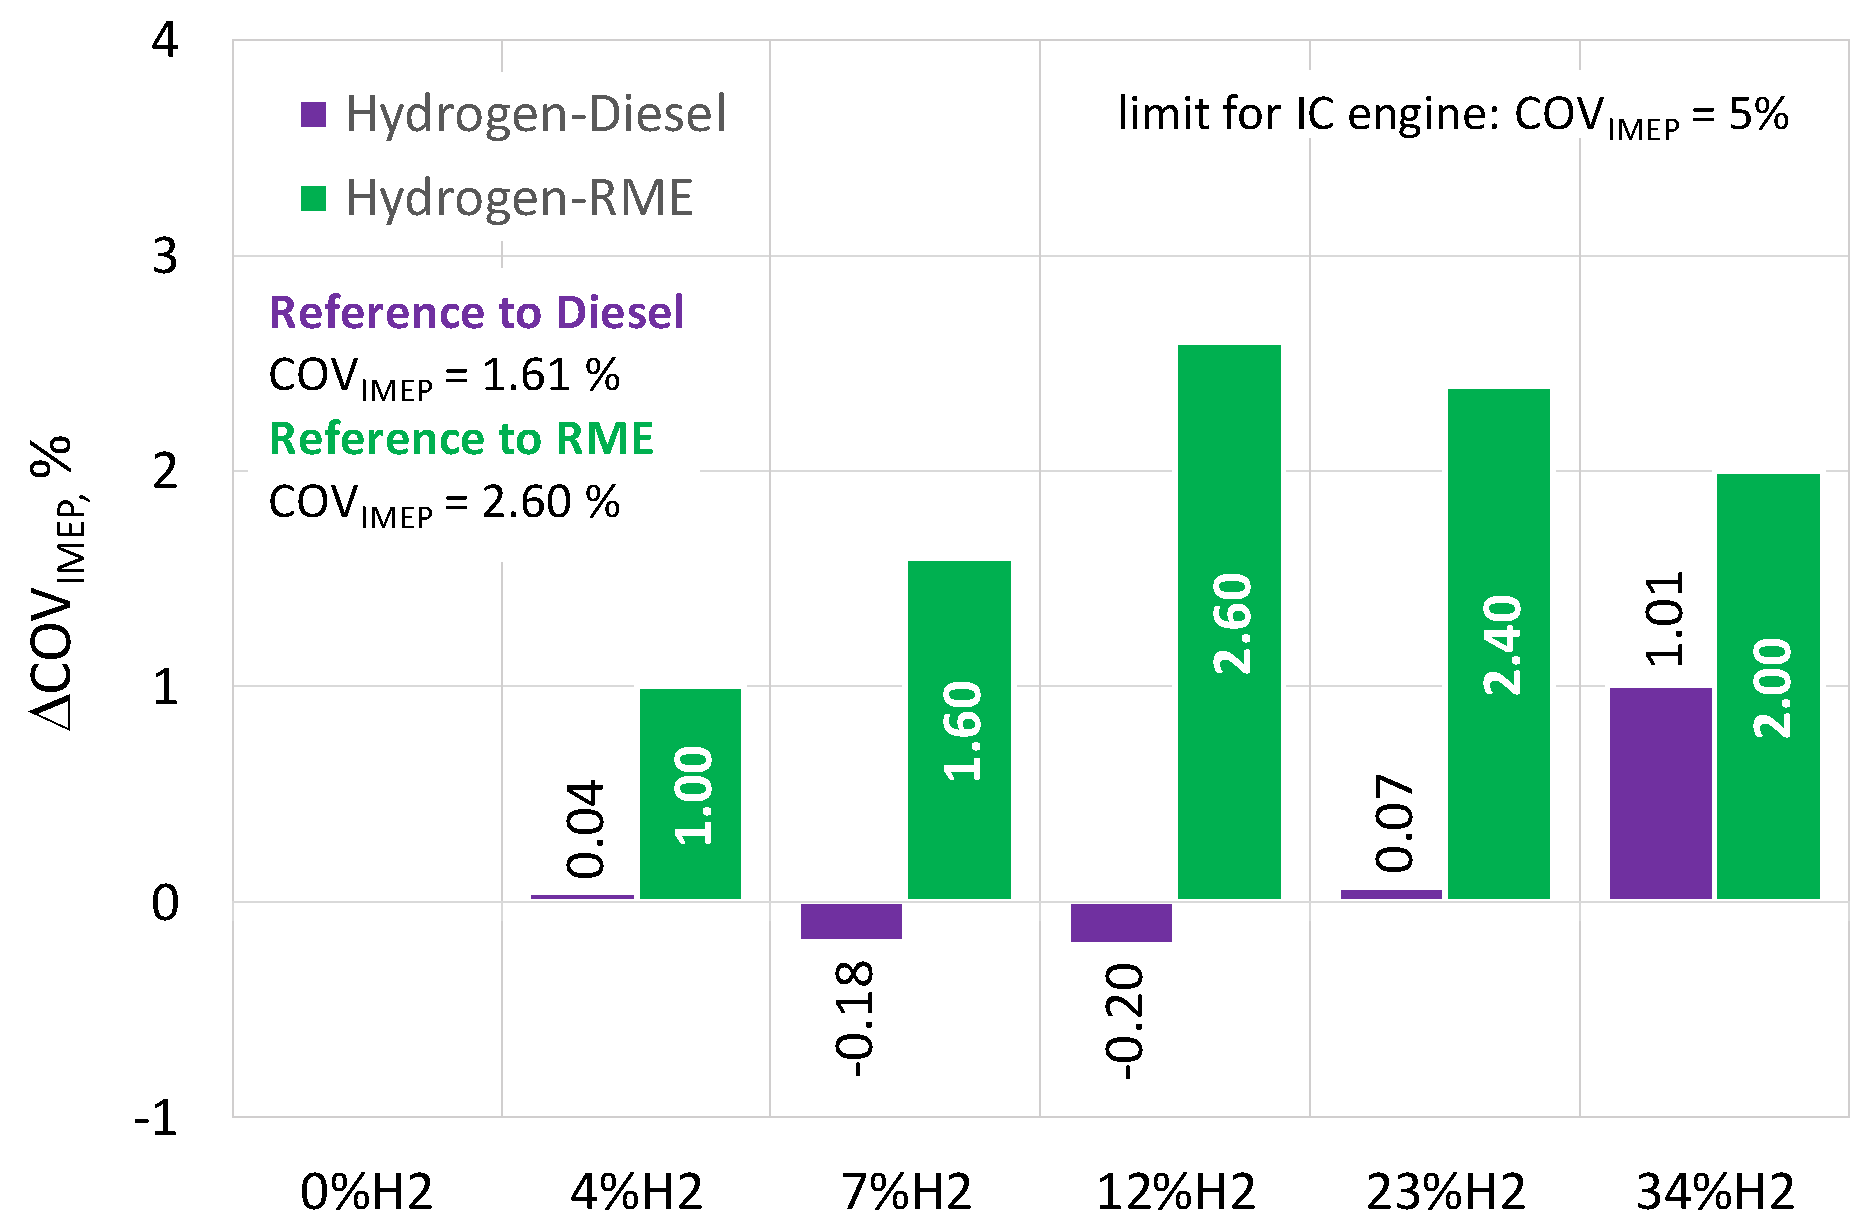Select the green bar labeled 1.00
The width and height of the screenshot is (1871, 1230).
pyautogui.click(x=690, y=794)
